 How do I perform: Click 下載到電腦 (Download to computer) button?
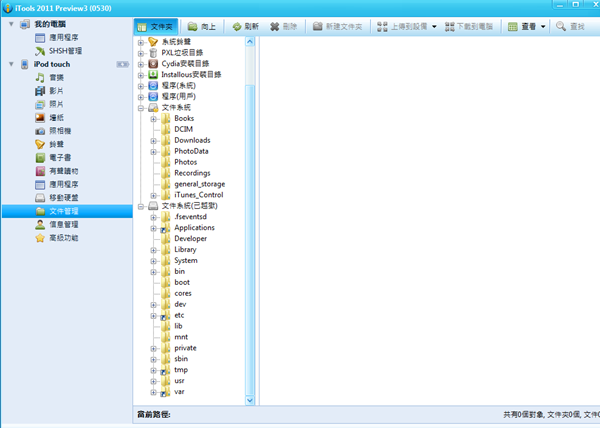tap(469, 26)
